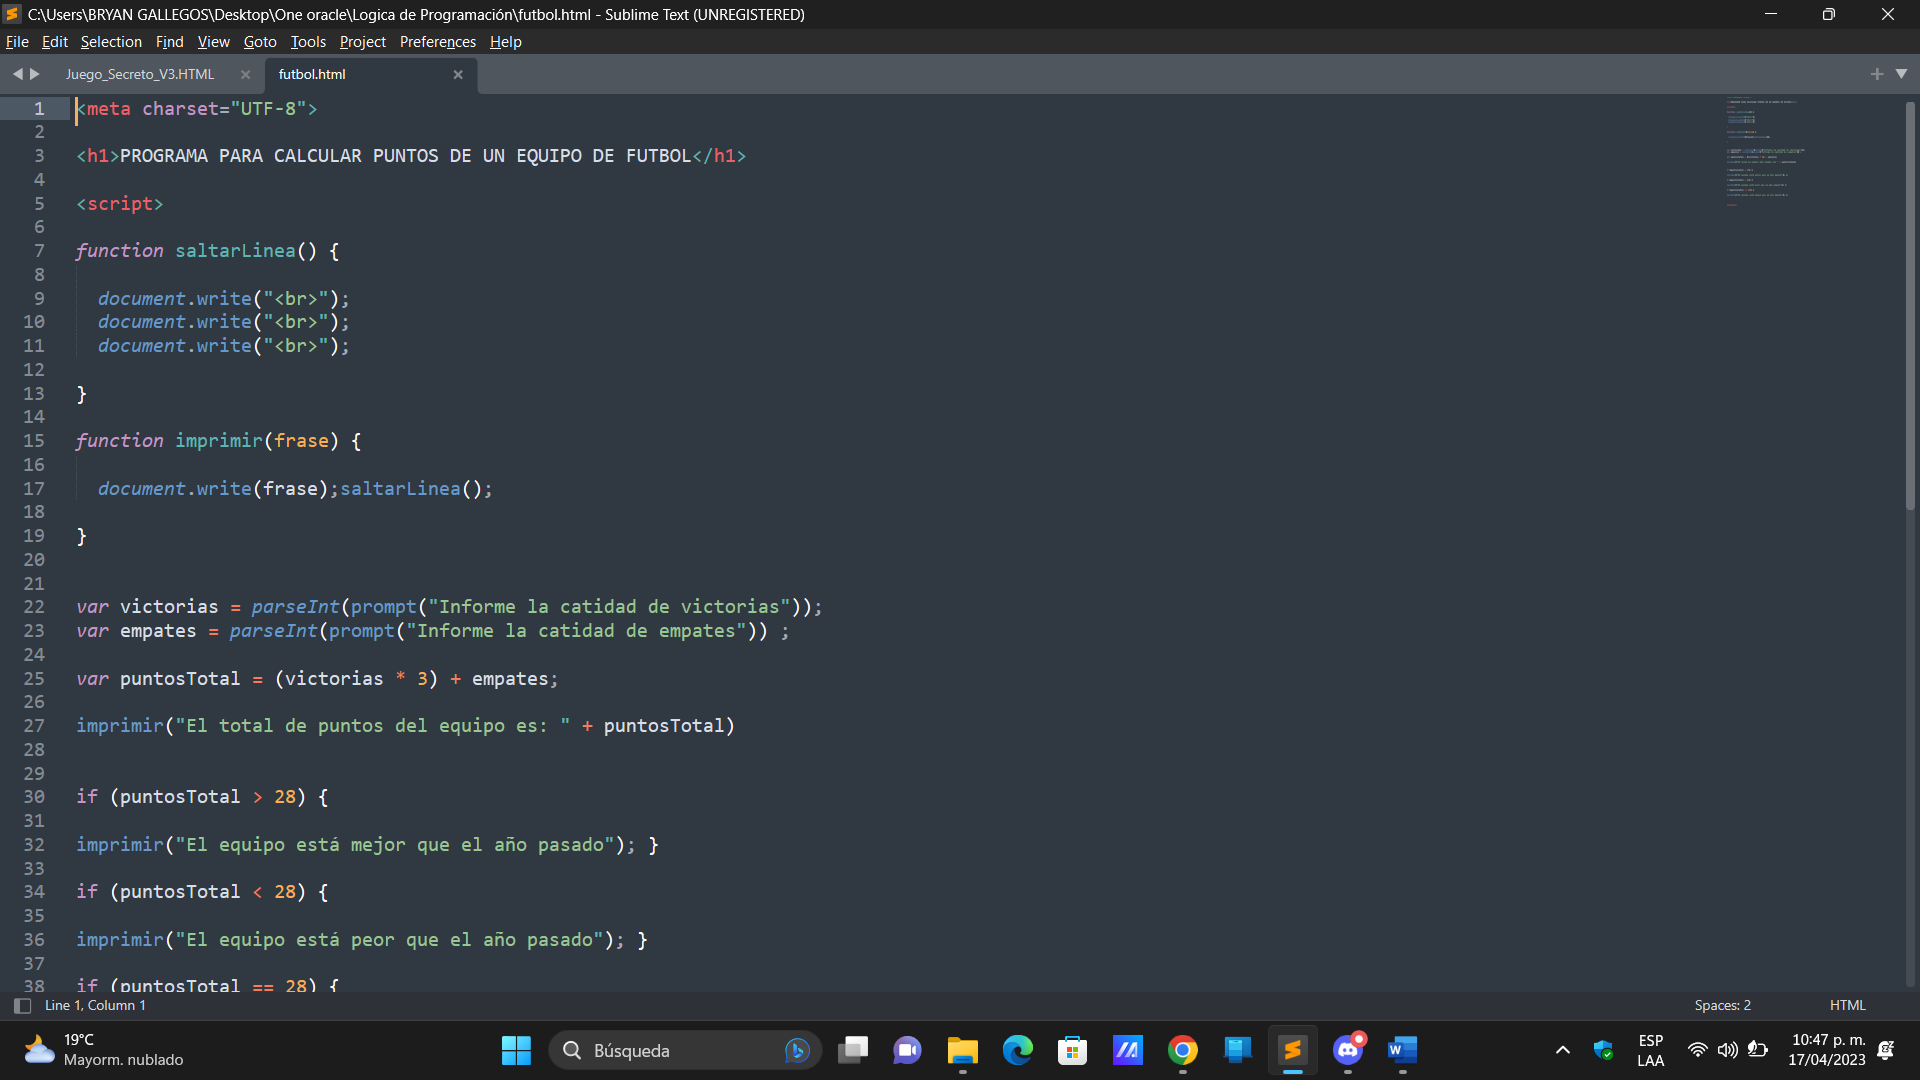Image resolution: width=1920 pixels, height=1080 pixels.
Task: Open the weather widget showing 19°C
Action: (103, 1050)
